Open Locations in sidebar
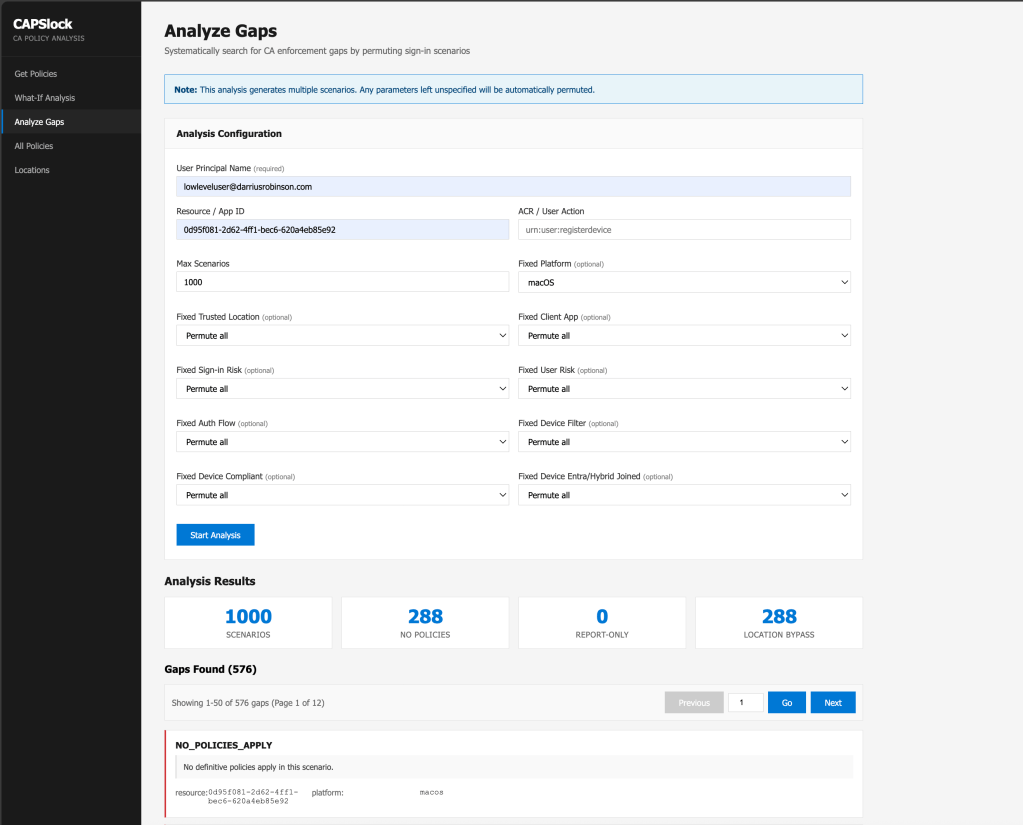This screenshot has height=825, width=1023. (x=31, y=170)
